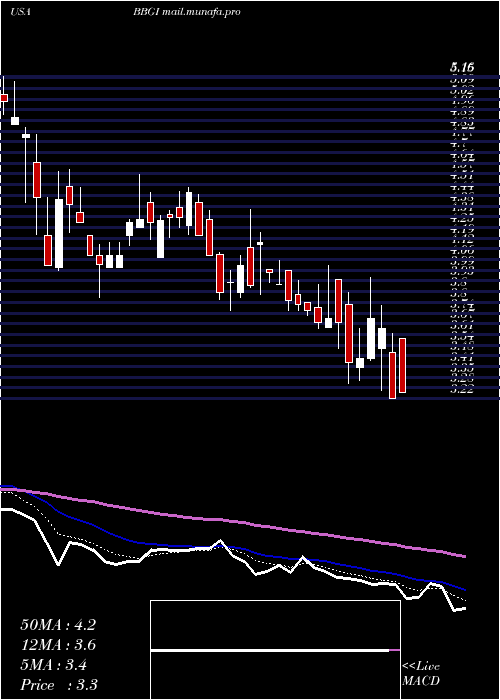Click the 5MA : 3.4 reading
500x700 pixels.
[54, 665]
